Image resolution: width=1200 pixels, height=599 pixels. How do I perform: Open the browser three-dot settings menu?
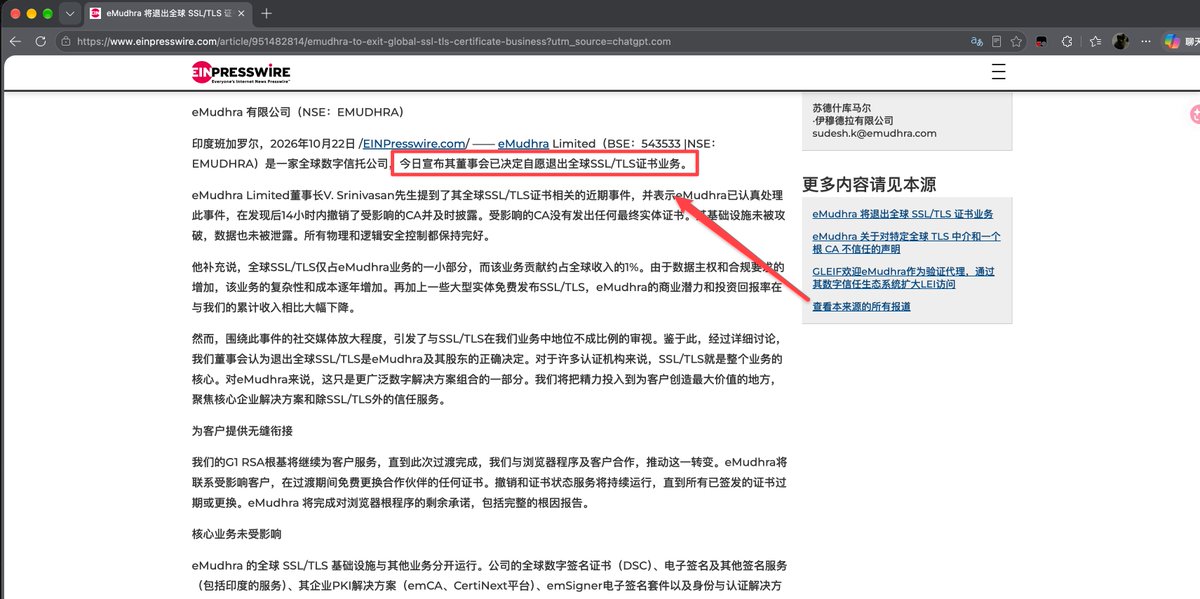point(1148,42)
